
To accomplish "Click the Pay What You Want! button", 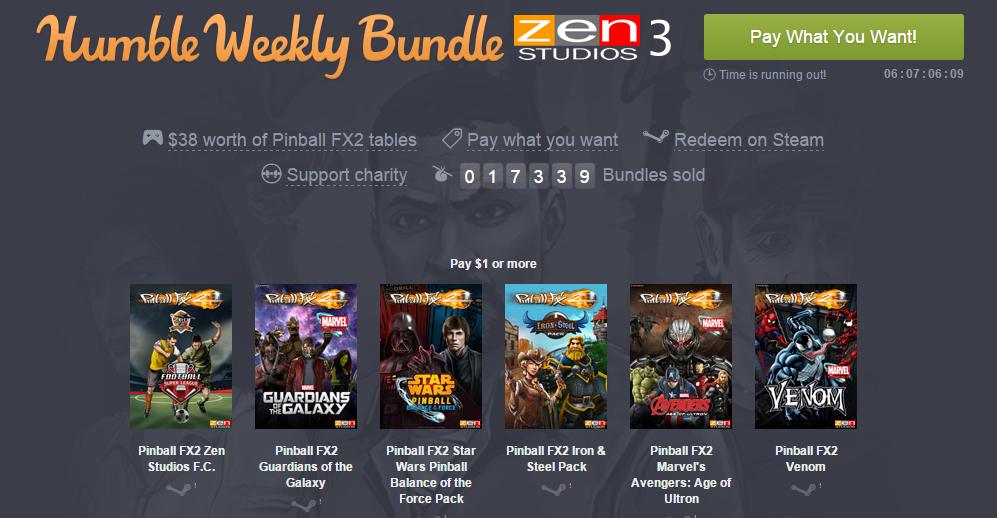I will pos(834,37).
